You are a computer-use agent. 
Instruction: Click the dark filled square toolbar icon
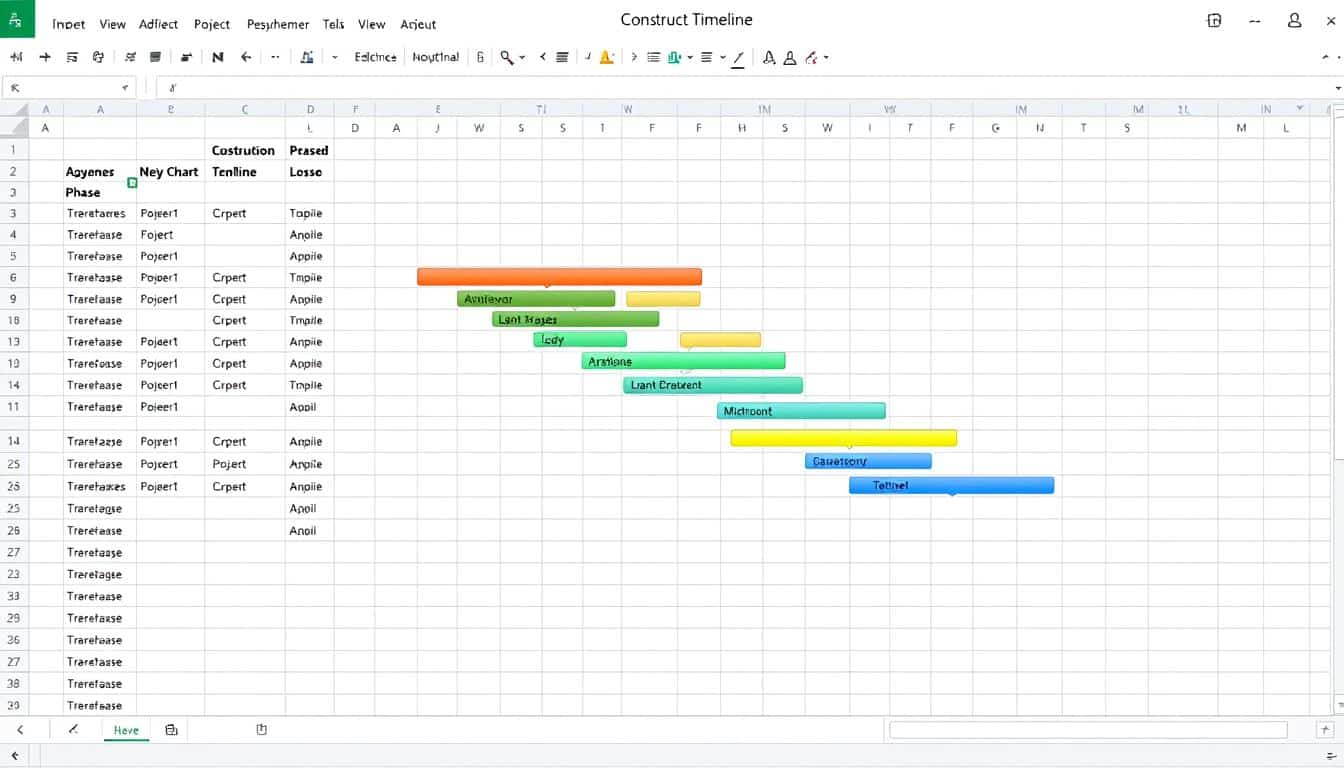pyautogui.click(x=155, y=58)
